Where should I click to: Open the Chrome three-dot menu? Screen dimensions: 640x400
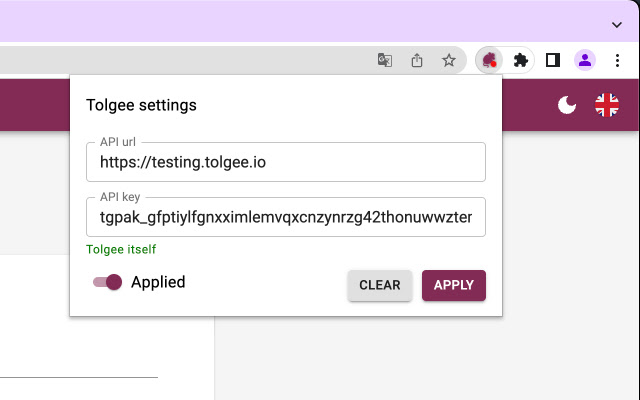[x=617, y=60]
